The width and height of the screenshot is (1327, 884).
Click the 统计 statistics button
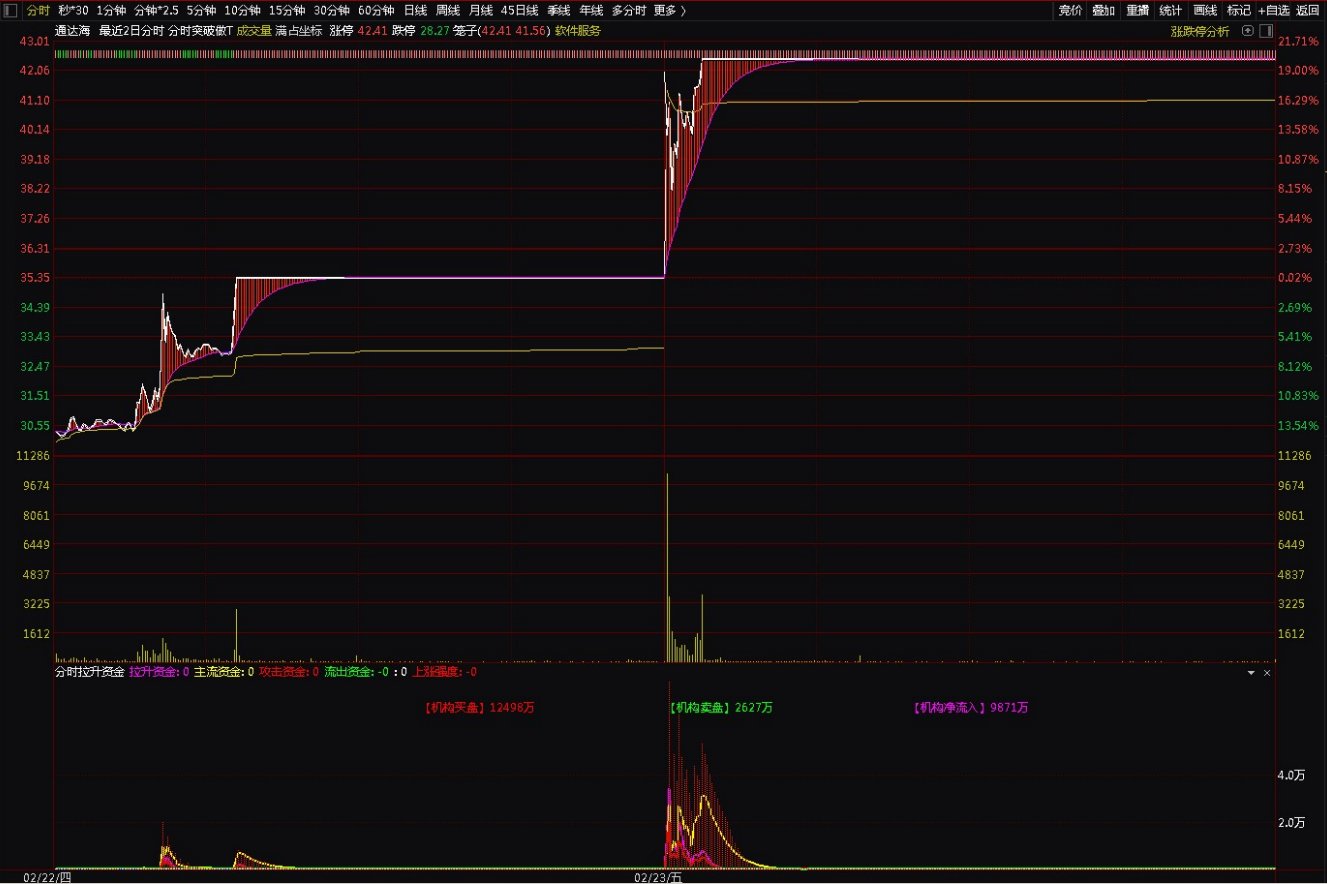coord(1171,10)
